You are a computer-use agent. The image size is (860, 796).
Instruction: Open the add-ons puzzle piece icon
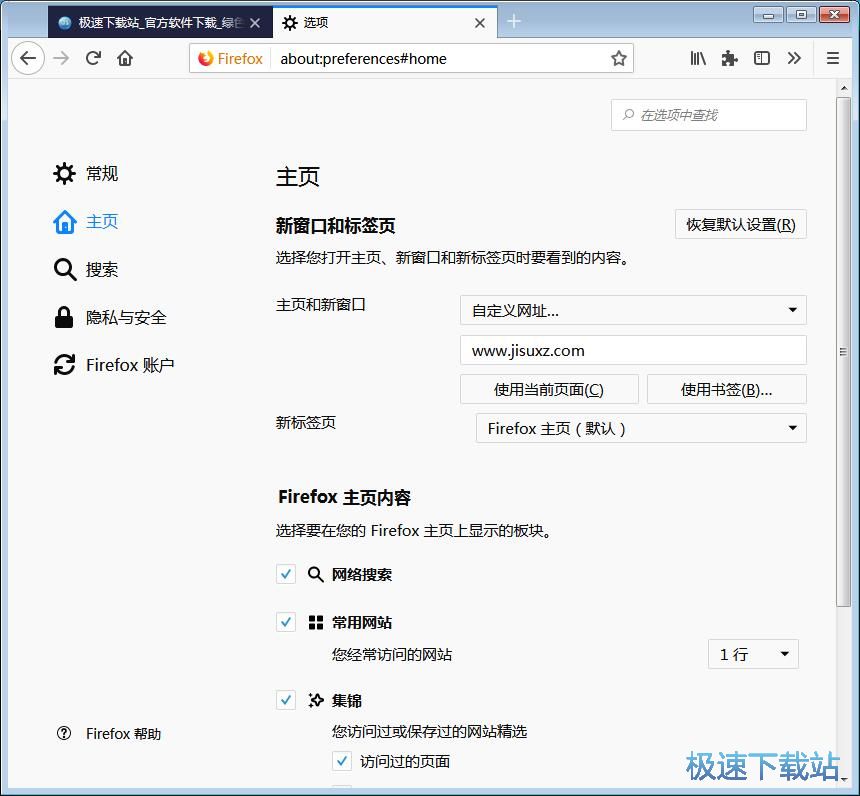point(729,58)
